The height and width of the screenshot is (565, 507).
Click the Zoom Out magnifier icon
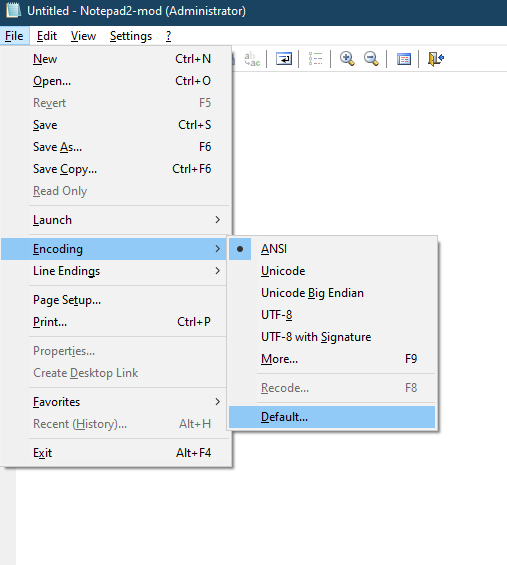(x=371, y=59)
